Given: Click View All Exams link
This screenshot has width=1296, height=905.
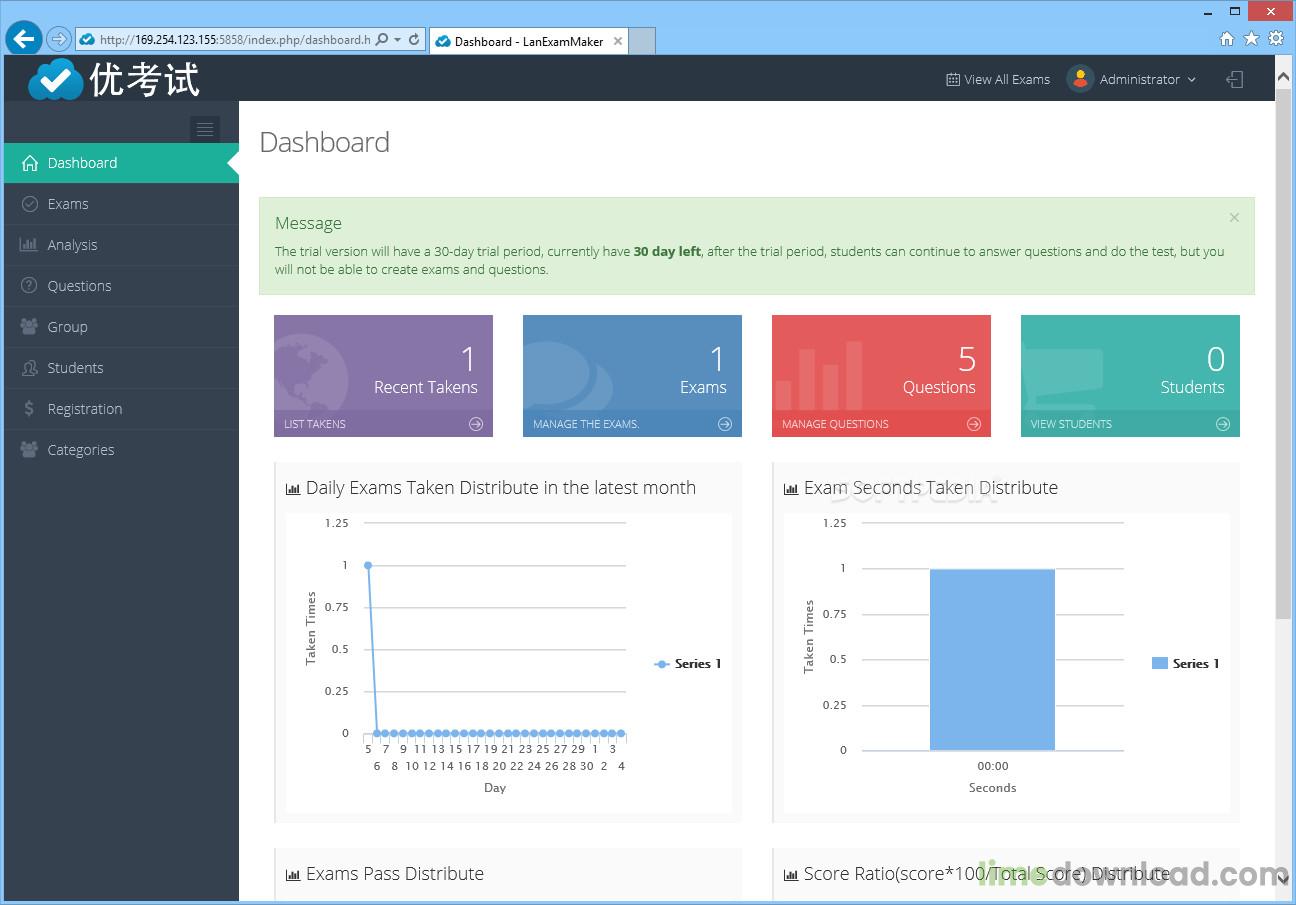Looking at the screenshot, I should coord(998,80).
